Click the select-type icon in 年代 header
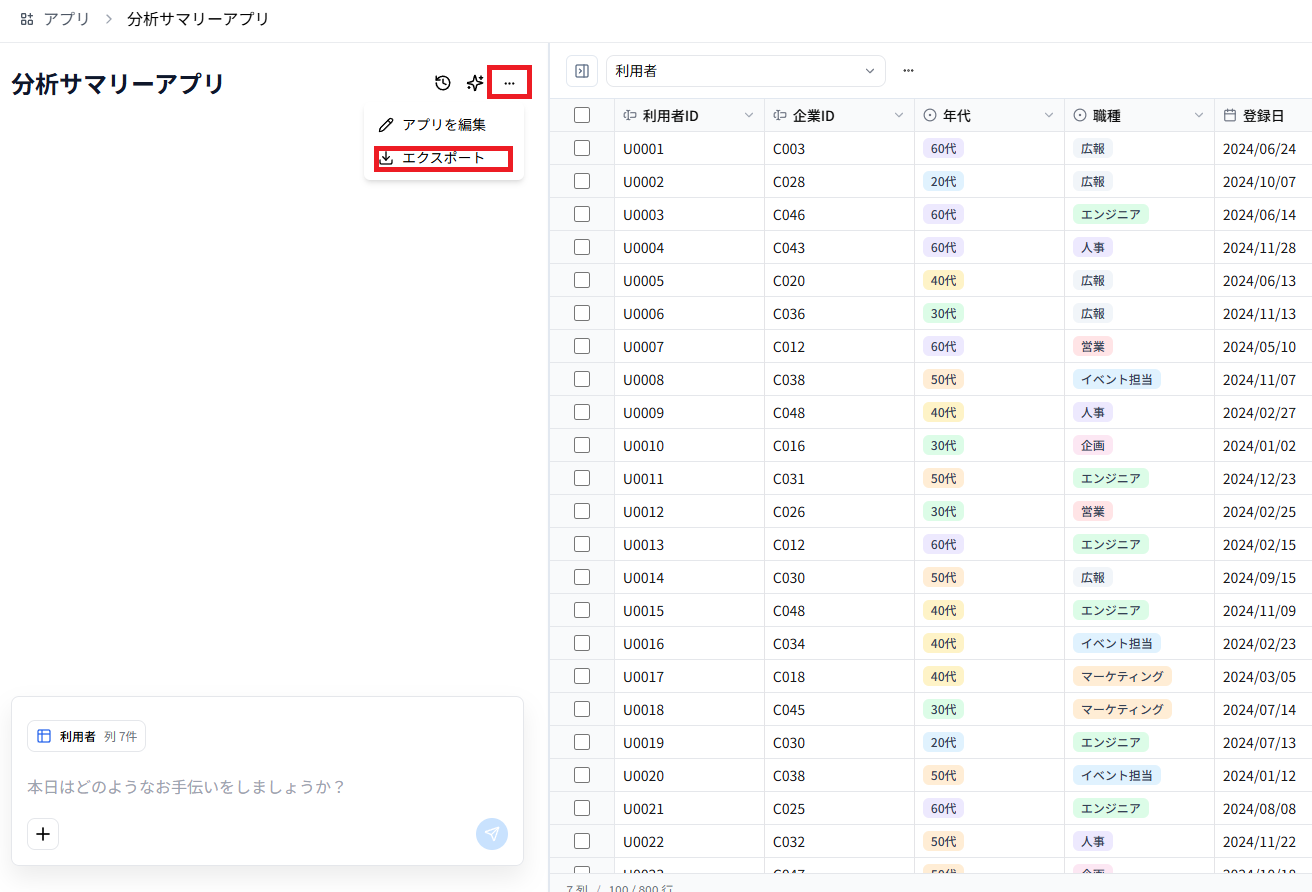The image size is (1312, 892). pos(930,116)
